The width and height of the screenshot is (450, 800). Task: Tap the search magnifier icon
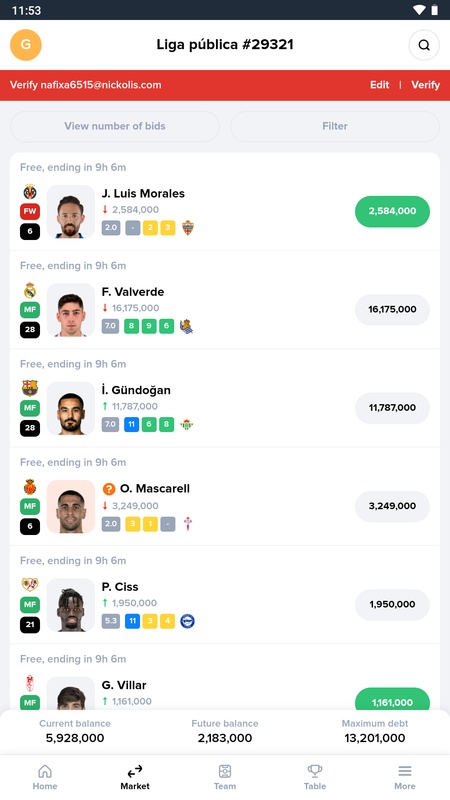pos(424,45)
